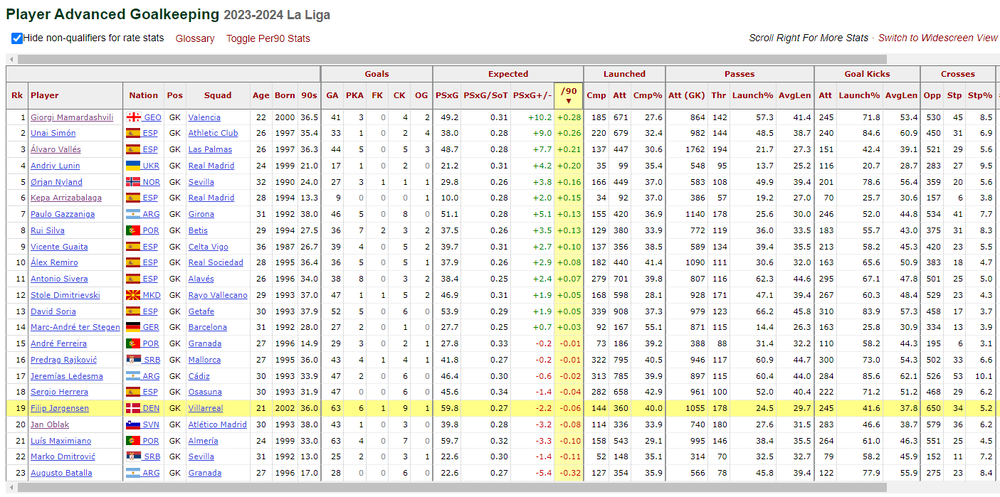Image resolution: width=1000 pixels, height=497 pixels.
Task: Open Marc-André ter Stegen player link
Action: [75, 327]
